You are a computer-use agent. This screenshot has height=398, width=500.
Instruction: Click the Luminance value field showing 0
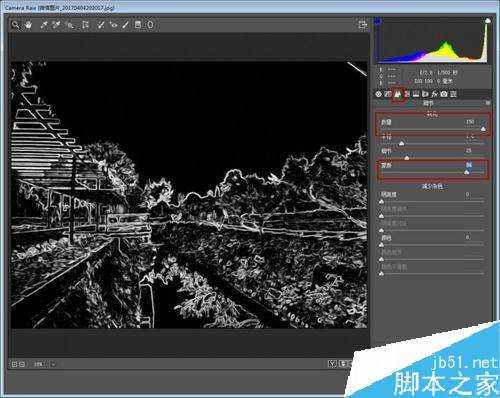click(x=468, y=194)
